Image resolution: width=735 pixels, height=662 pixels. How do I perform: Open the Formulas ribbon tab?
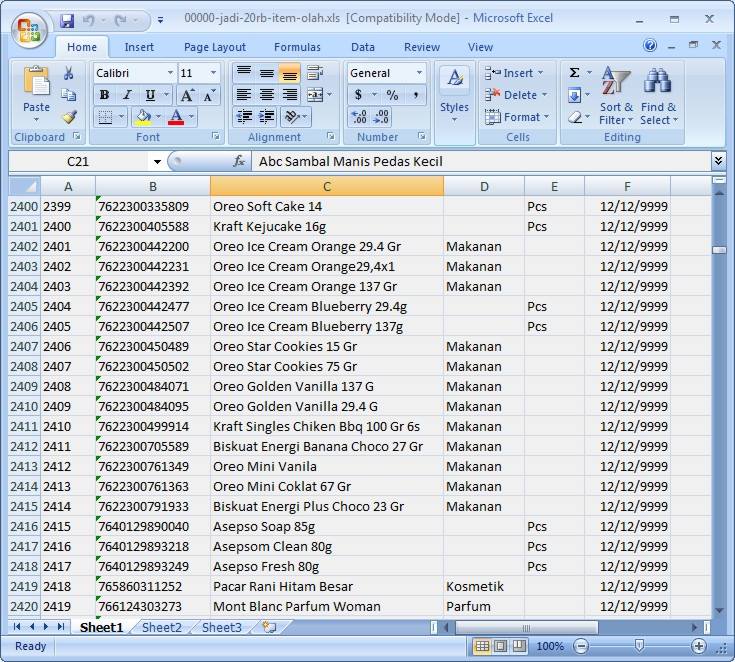pyautogui.click(x=297, y=47)
